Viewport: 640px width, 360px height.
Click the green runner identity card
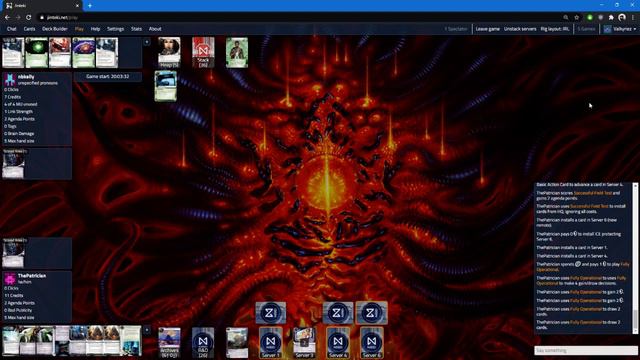(x=237, y=52)
